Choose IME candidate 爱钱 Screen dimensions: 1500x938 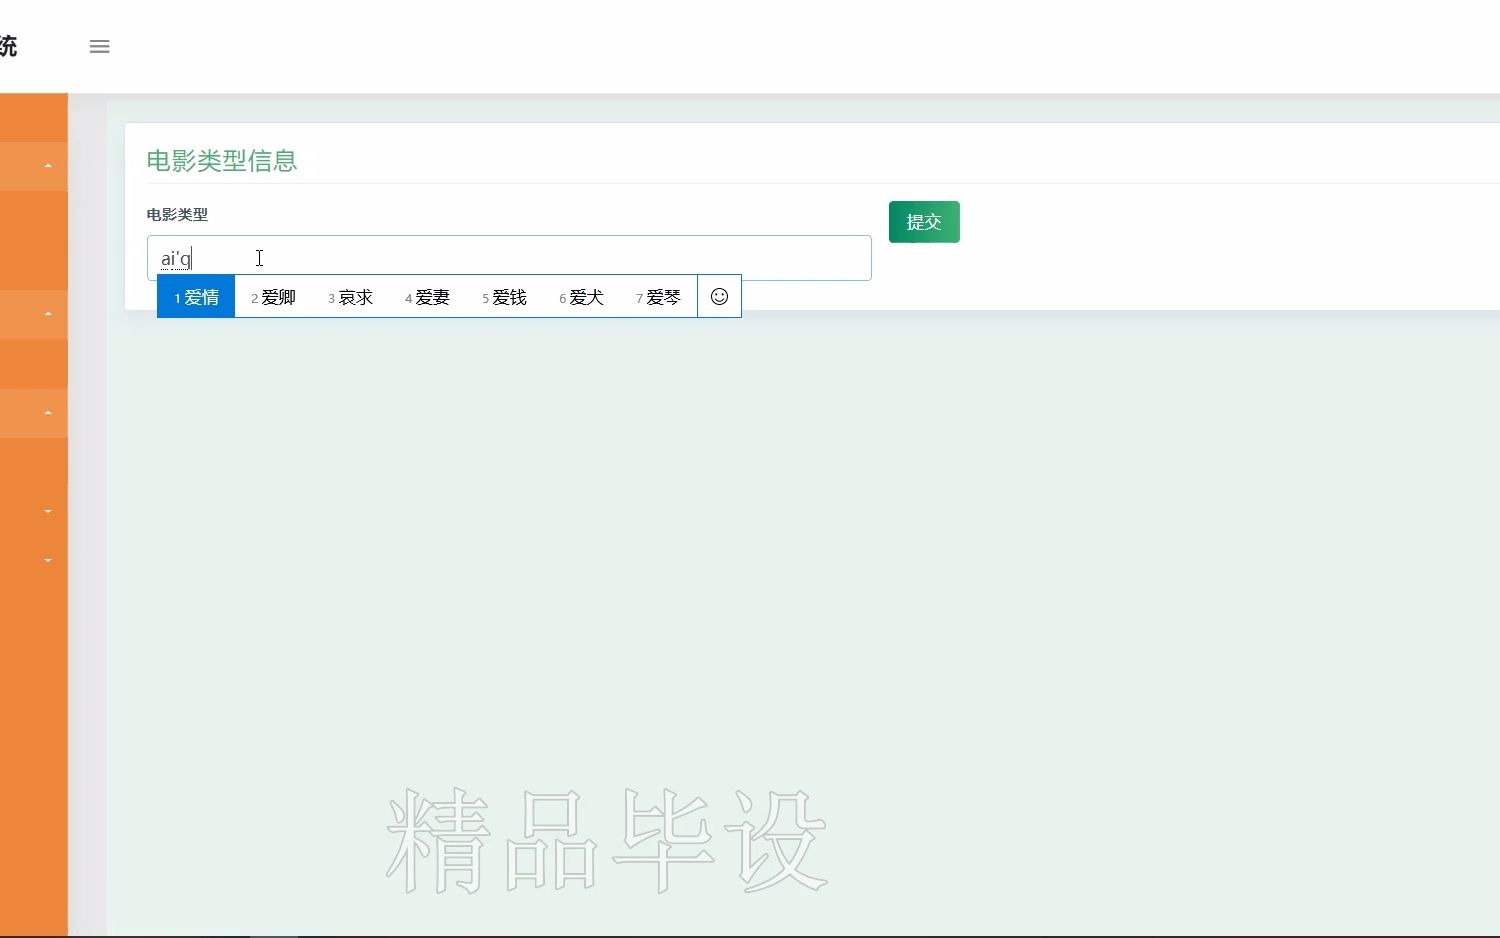504,297
